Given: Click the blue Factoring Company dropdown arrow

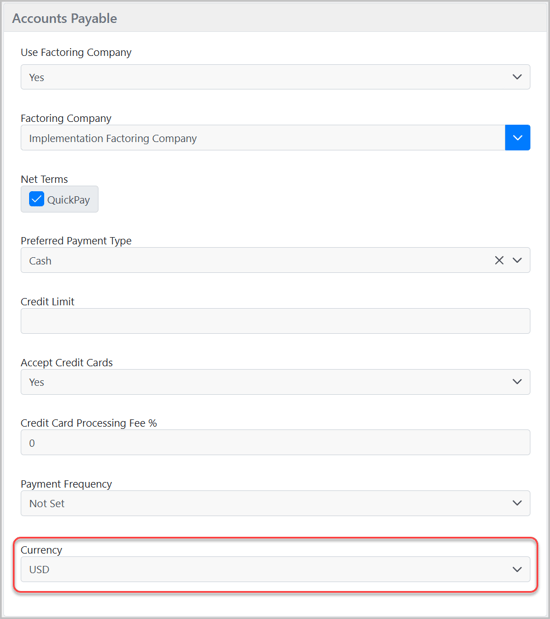Looking at the screenshot, I should 517,138.
